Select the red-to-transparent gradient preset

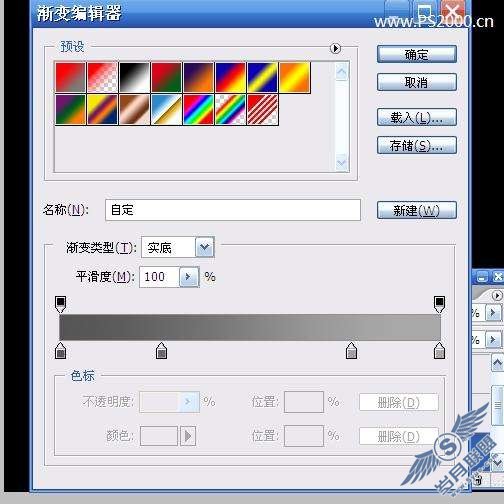(102, 77)
